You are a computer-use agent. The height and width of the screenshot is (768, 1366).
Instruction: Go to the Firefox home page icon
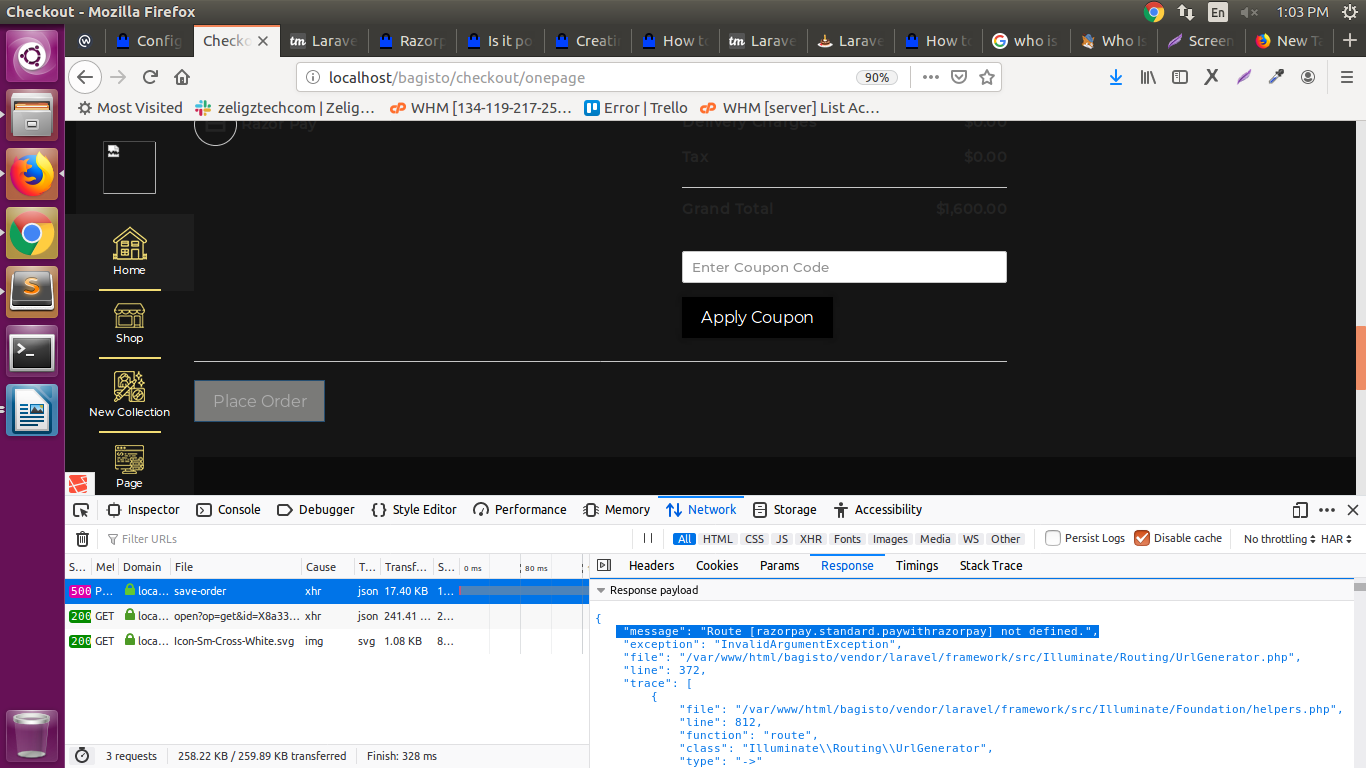point(182,77)
